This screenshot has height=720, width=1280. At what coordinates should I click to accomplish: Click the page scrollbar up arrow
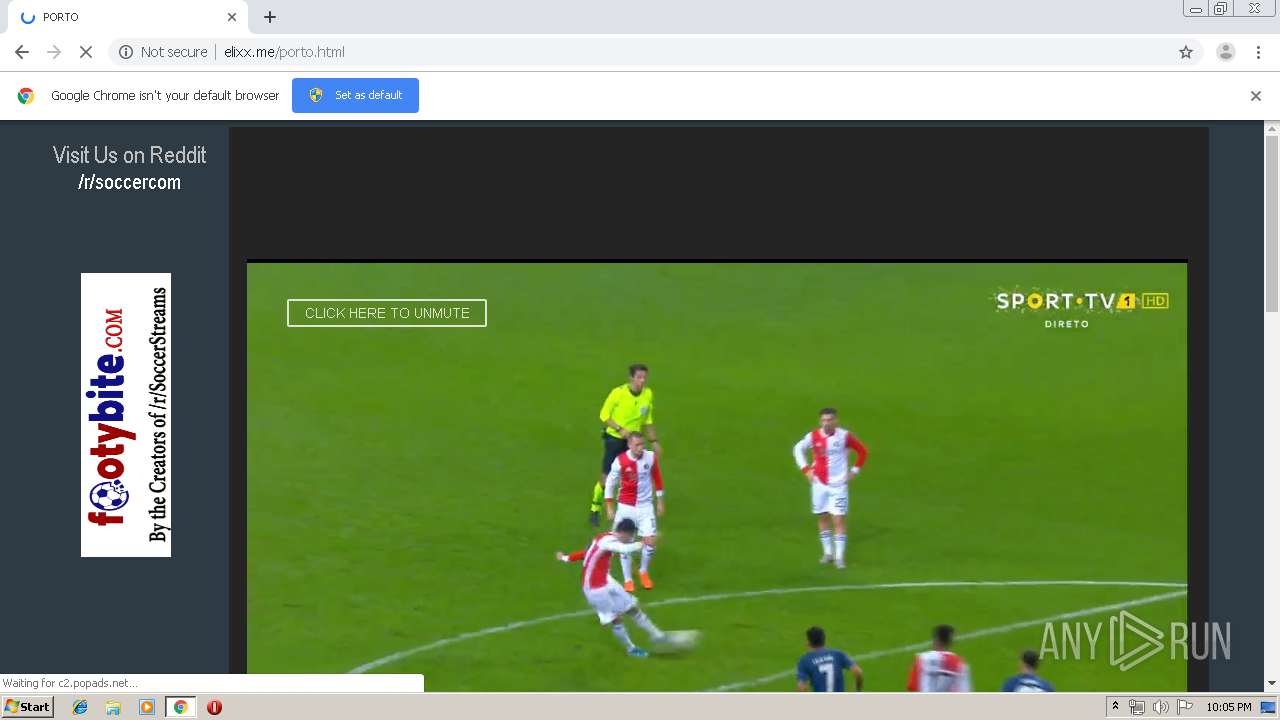(x=1272, y=128)
